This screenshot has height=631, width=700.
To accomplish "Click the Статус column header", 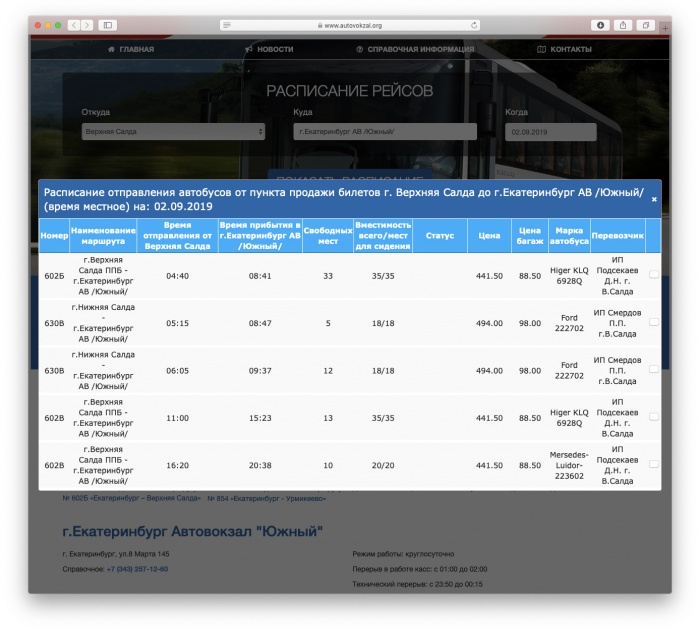I will (440, 236).
